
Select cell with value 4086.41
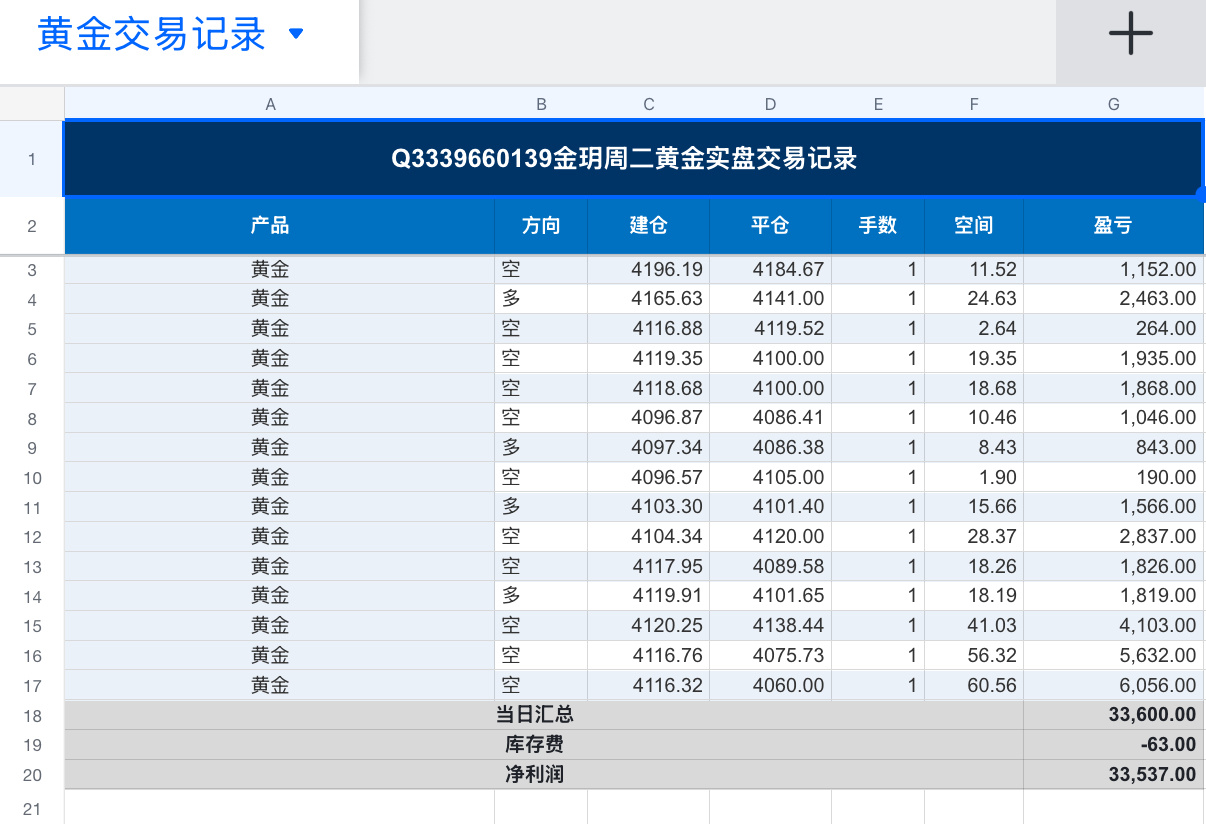click(770, 417)
